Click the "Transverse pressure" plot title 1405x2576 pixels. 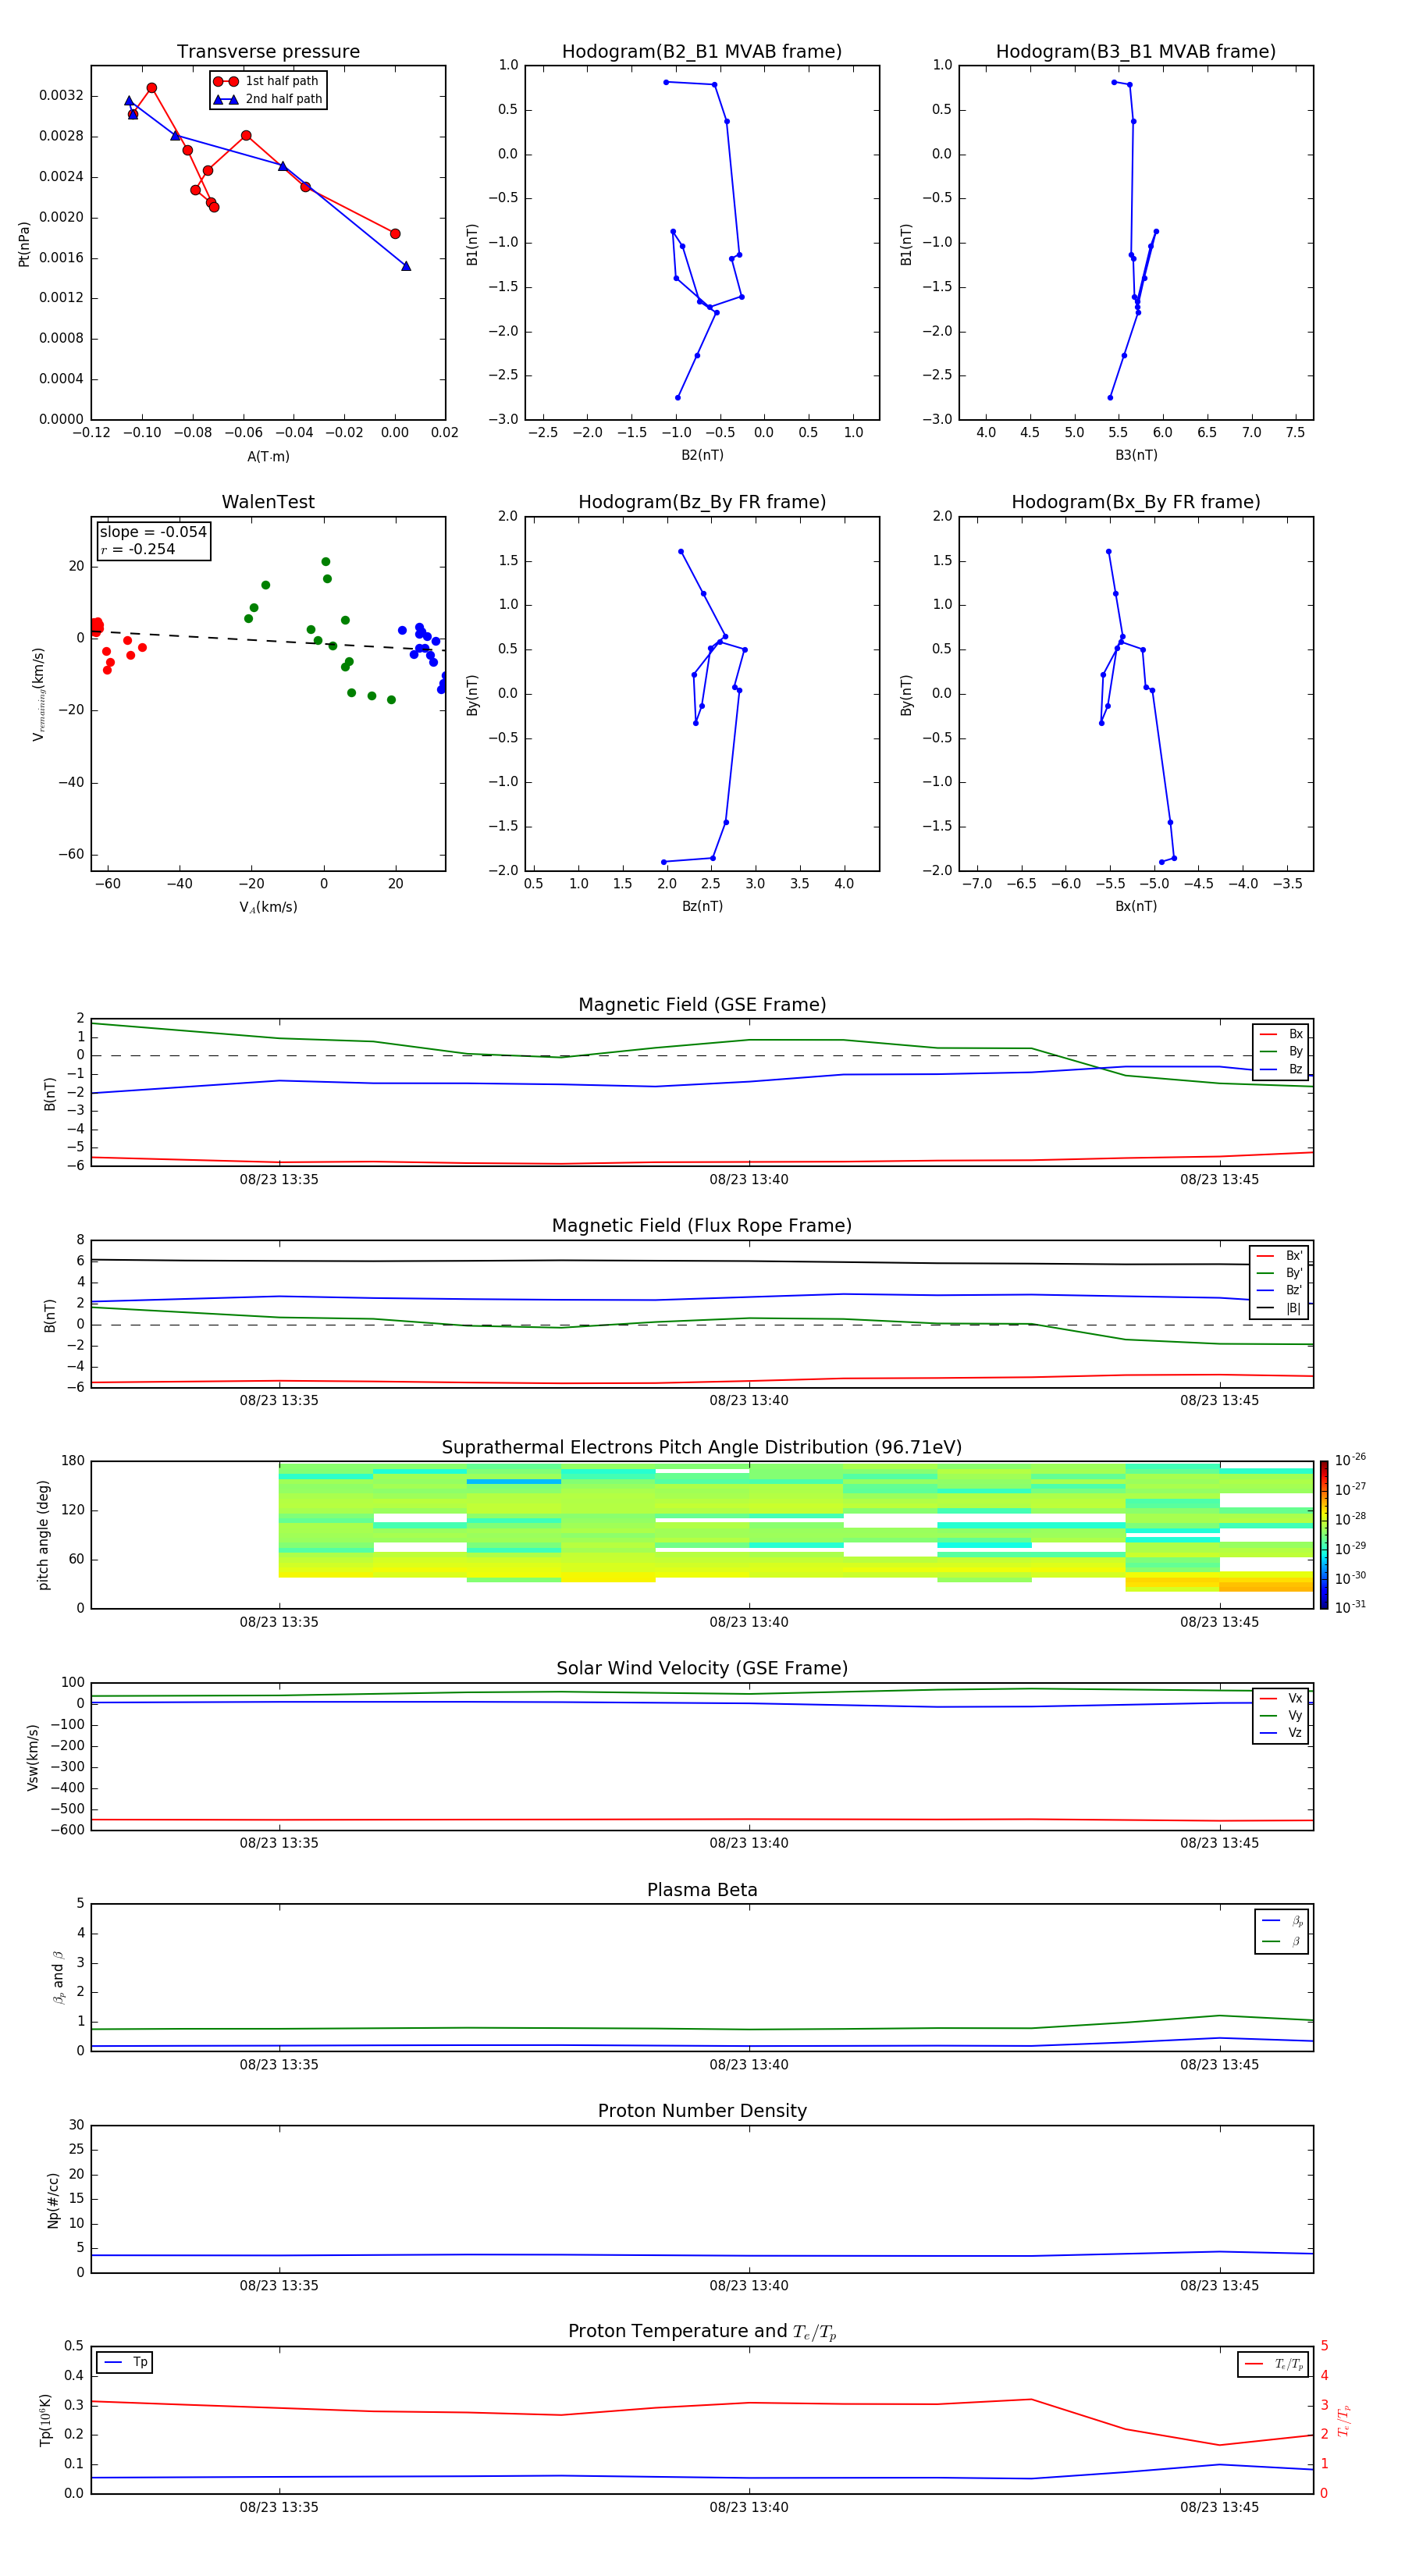coord(268,52)
